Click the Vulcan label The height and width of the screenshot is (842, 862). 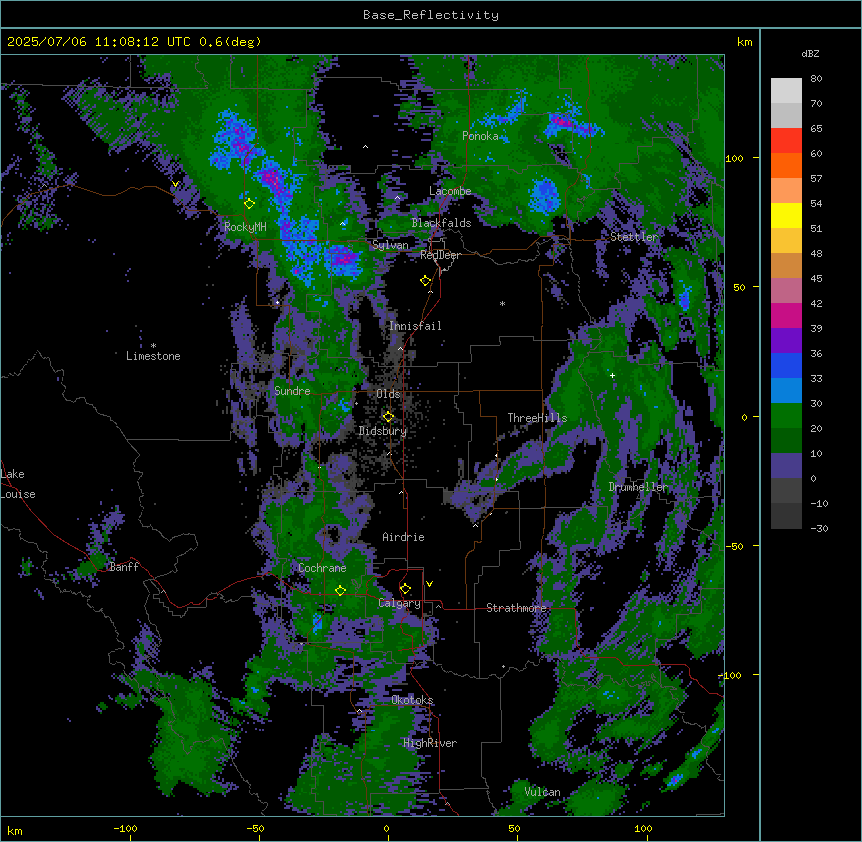[543, 792]
